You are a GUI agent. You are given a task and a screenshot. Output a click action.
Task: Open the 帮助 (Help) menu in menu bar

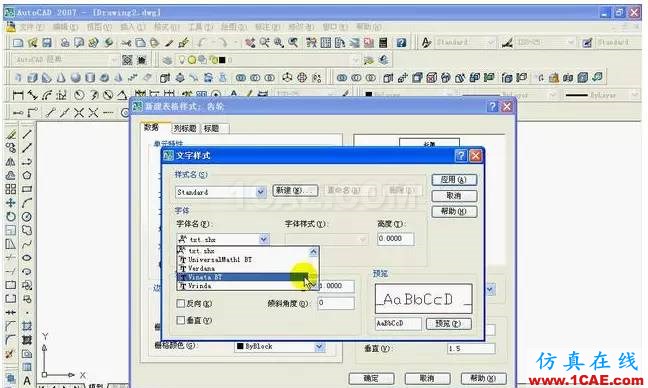pyautogui.click(x=369, y=27)
